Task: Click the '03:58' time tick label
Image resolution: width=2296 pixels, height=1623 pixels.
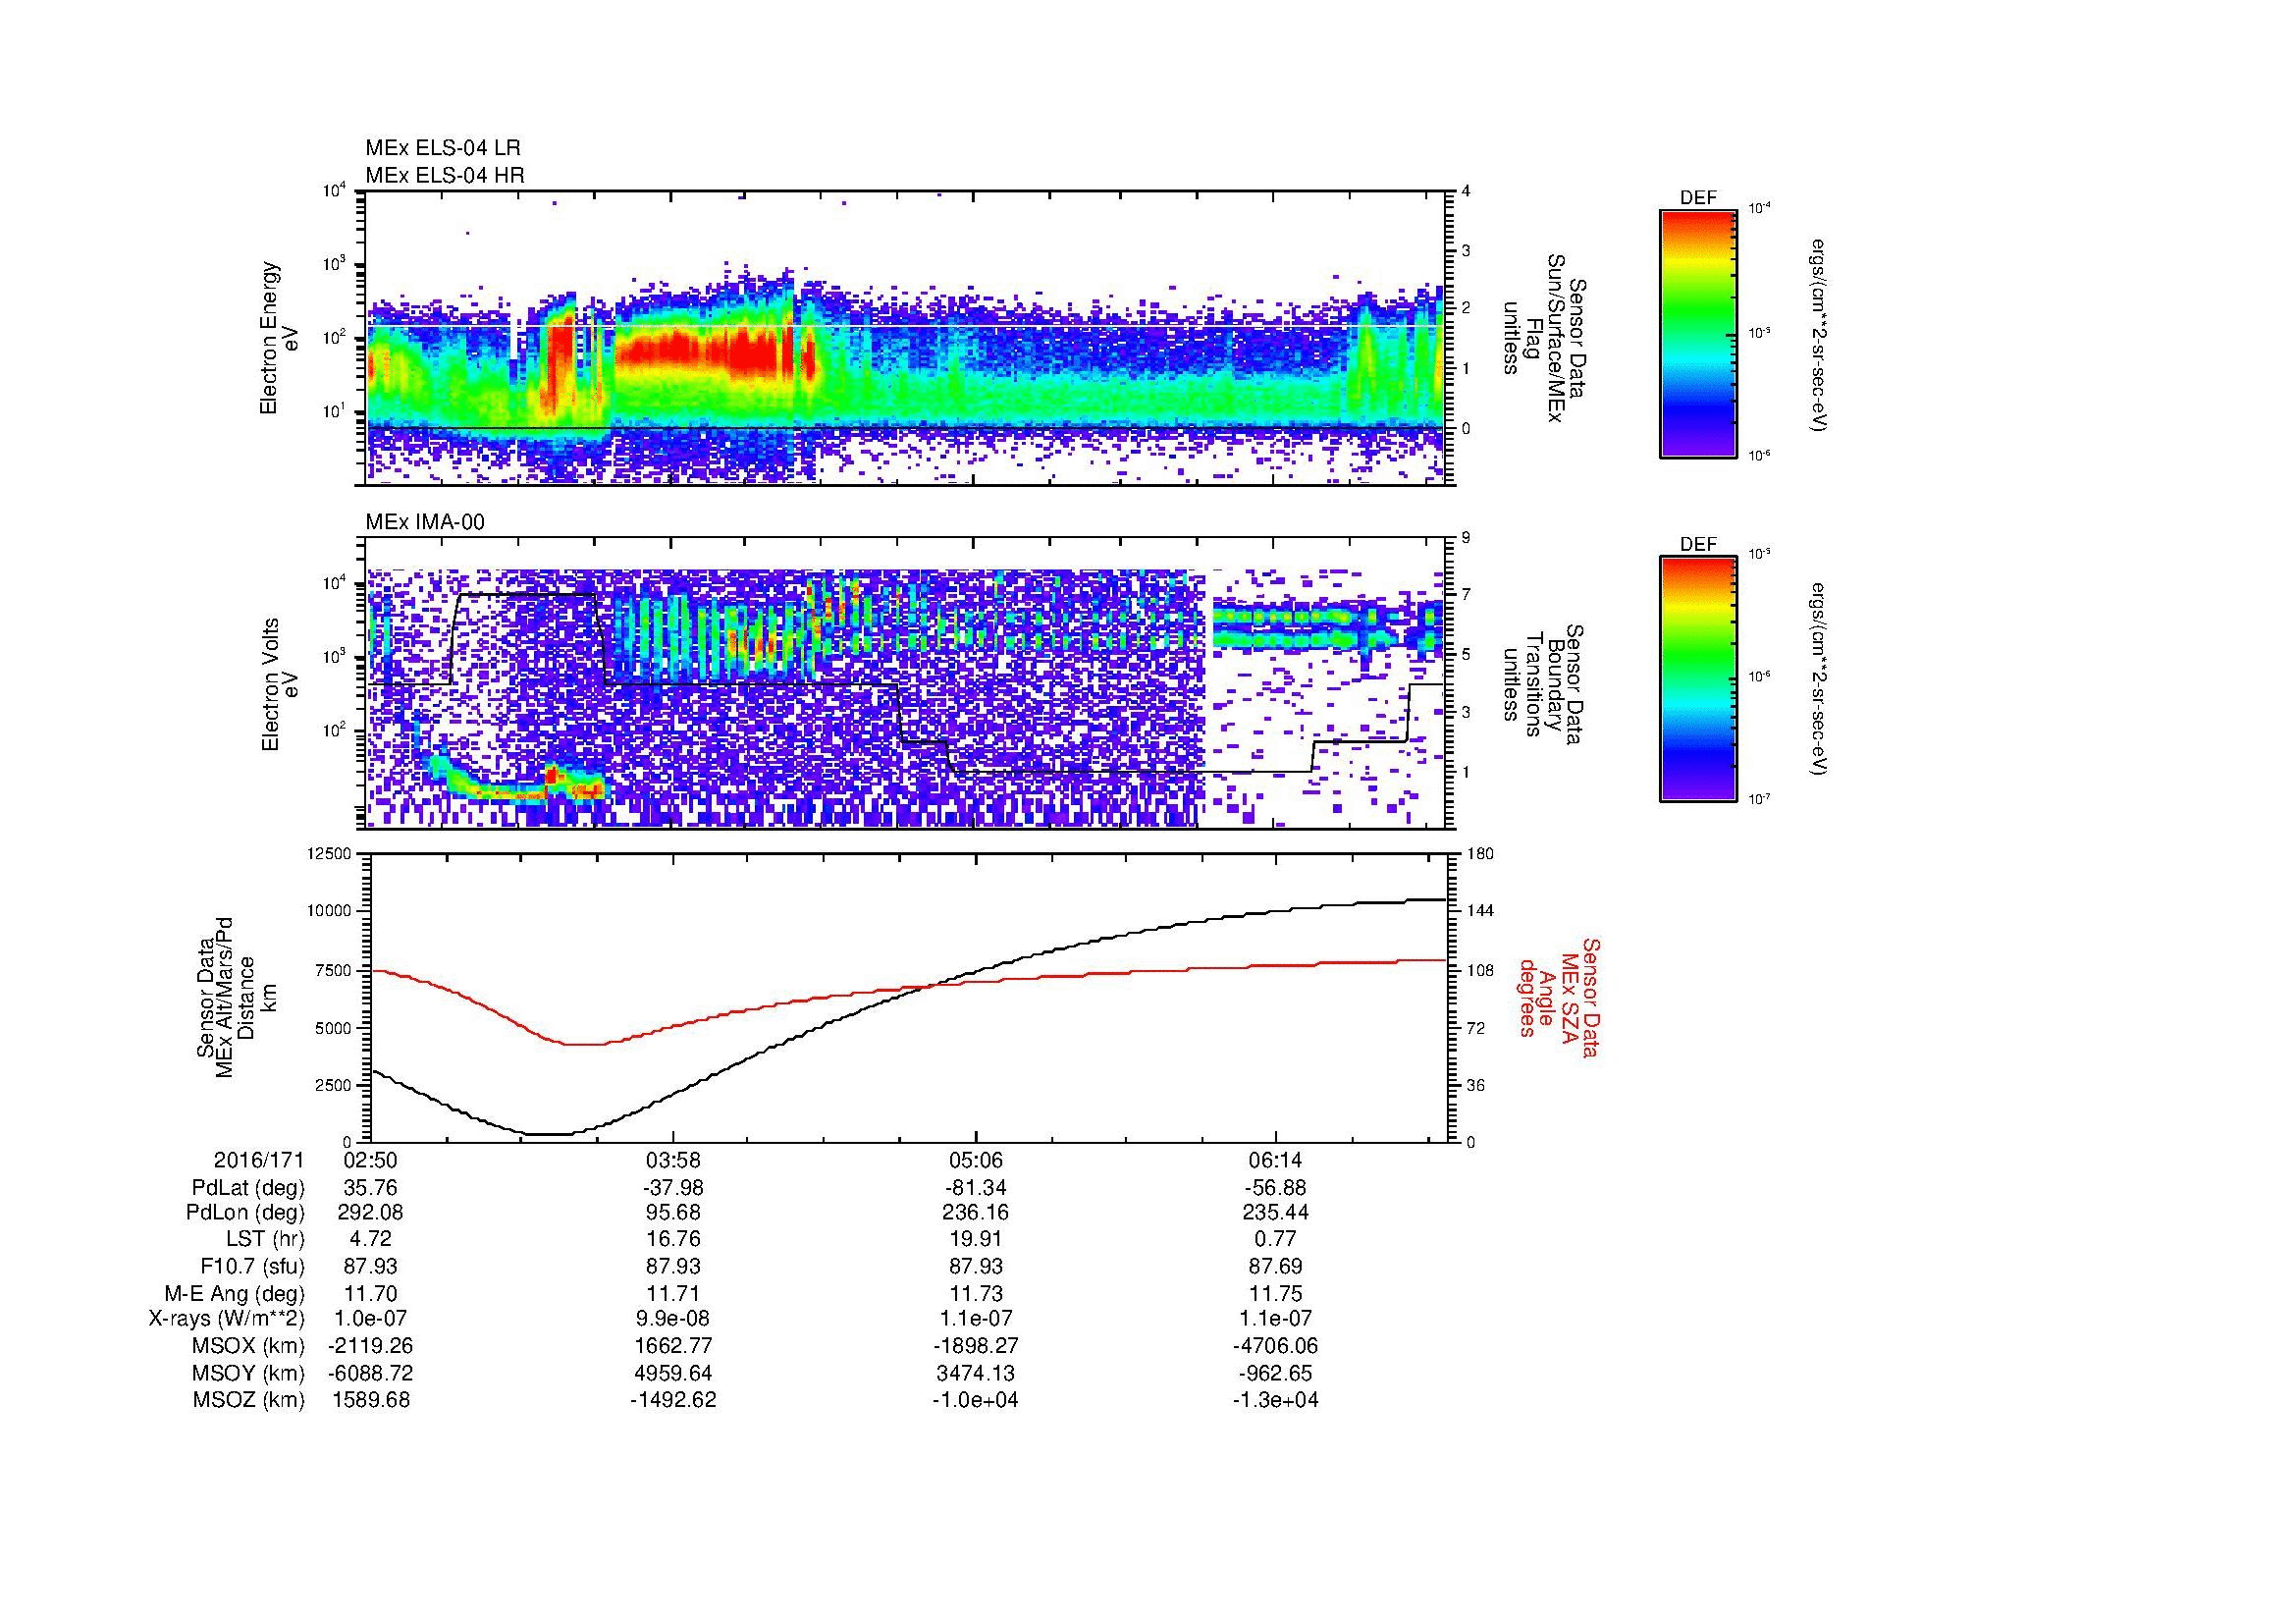Action: click(673, 1161)
